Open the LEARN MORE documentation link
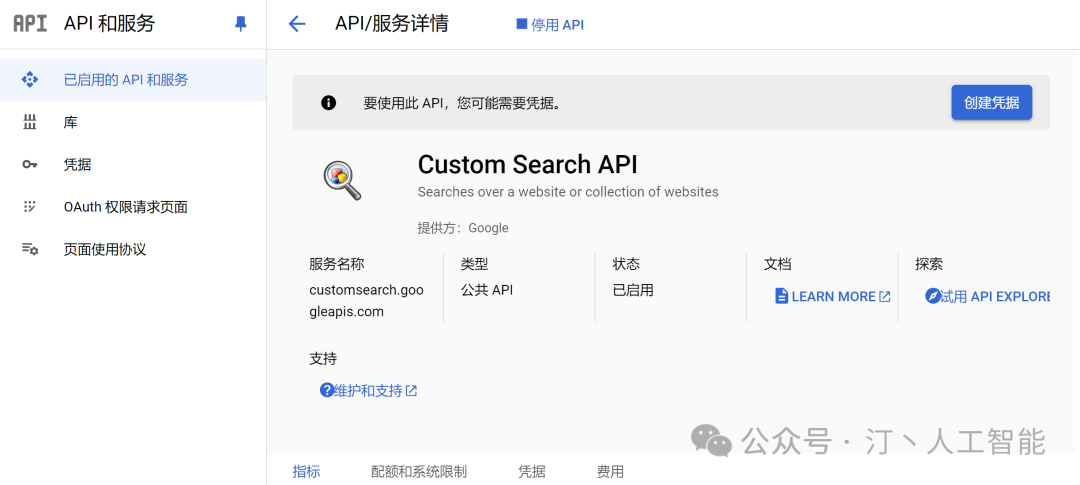The width and height of the screenshot is (1080, 485). coord(833,296)
